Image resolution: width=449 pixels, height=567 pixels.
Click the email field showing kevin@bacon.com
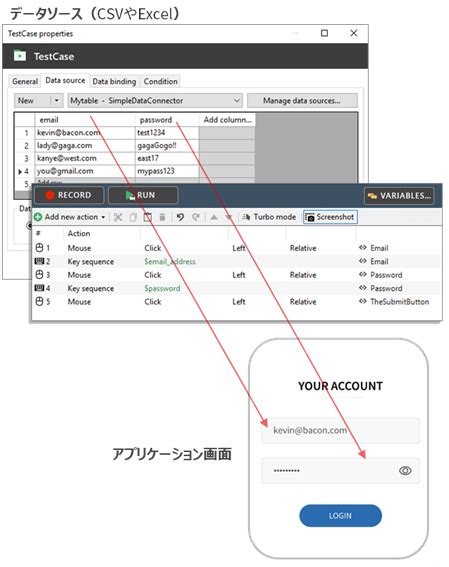tap(340, 430)
